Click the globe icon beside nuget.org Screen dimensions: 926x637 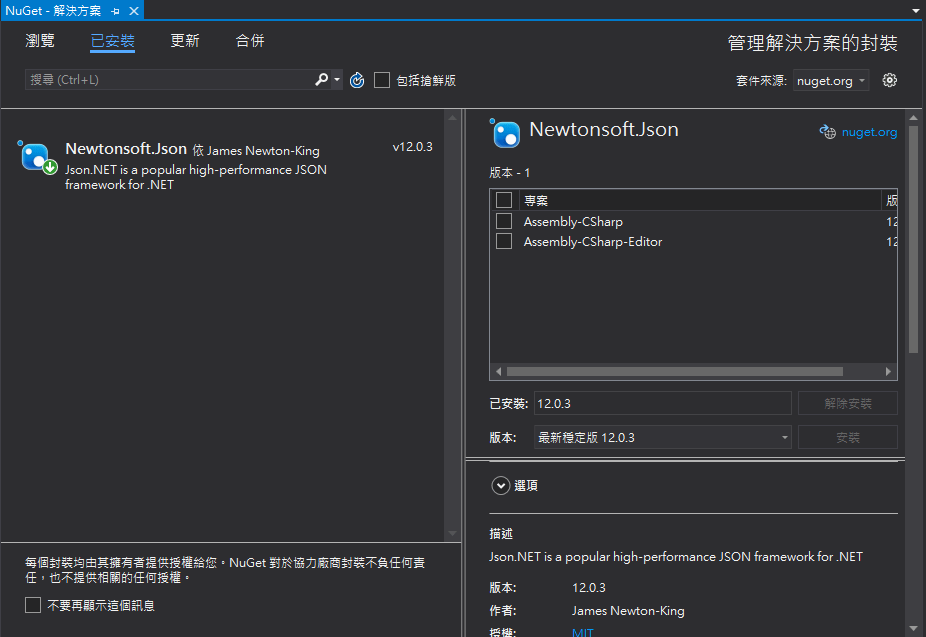coord(827,132)
